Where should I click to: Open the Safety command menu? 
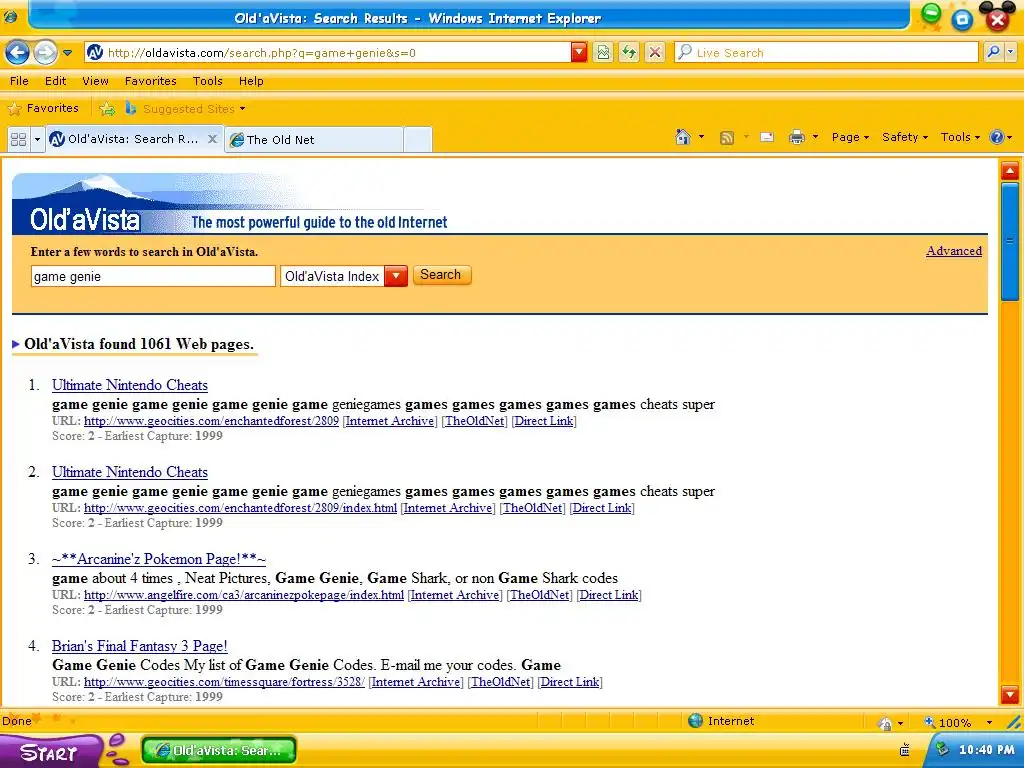(904, 137)
